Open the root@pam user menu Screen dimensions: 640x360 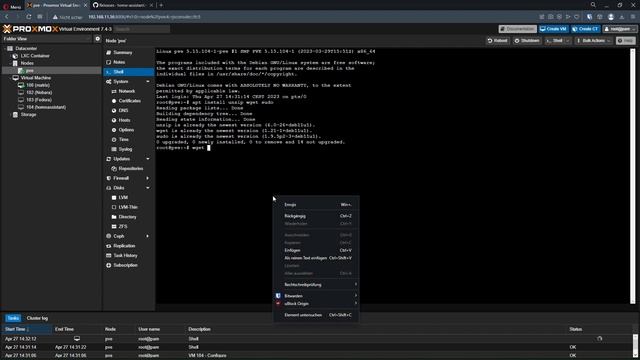[620, 29]
